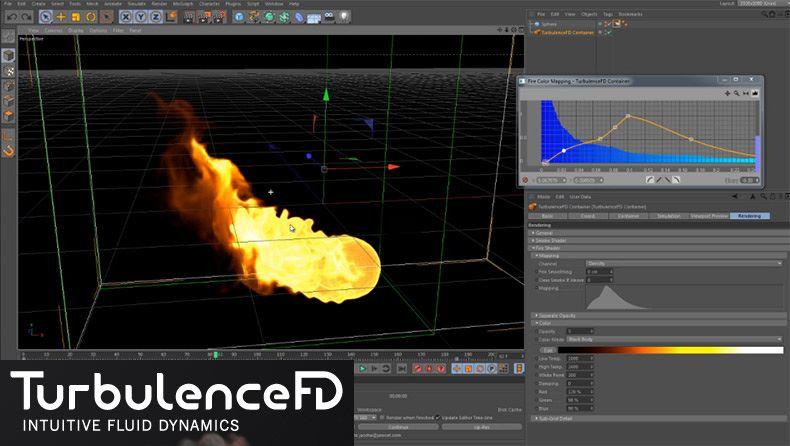Click the light bulb icon
790x446 pixels.
[x=344, y=17]
